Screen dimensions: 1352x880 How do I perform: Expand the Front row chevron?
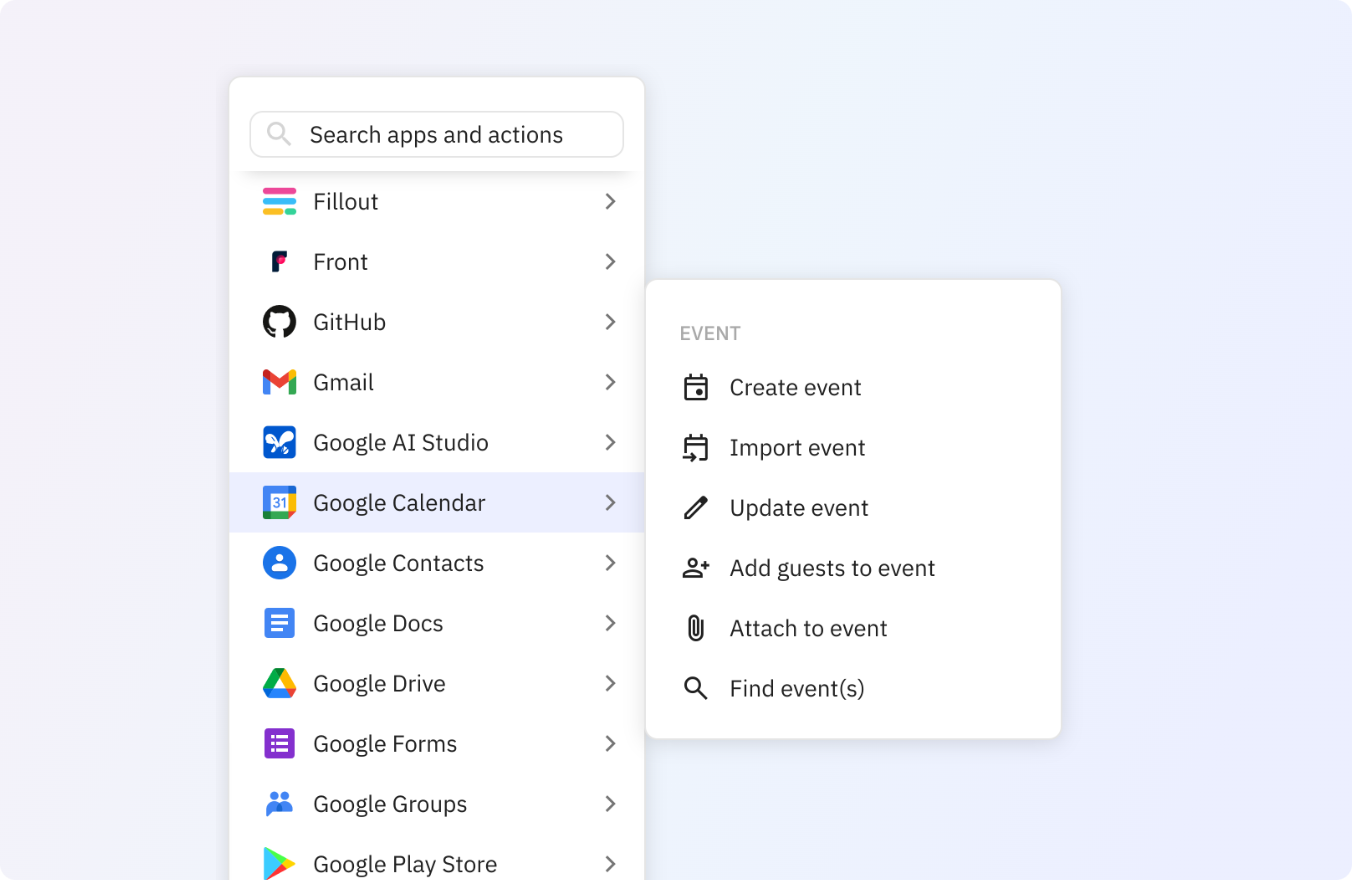610,262
